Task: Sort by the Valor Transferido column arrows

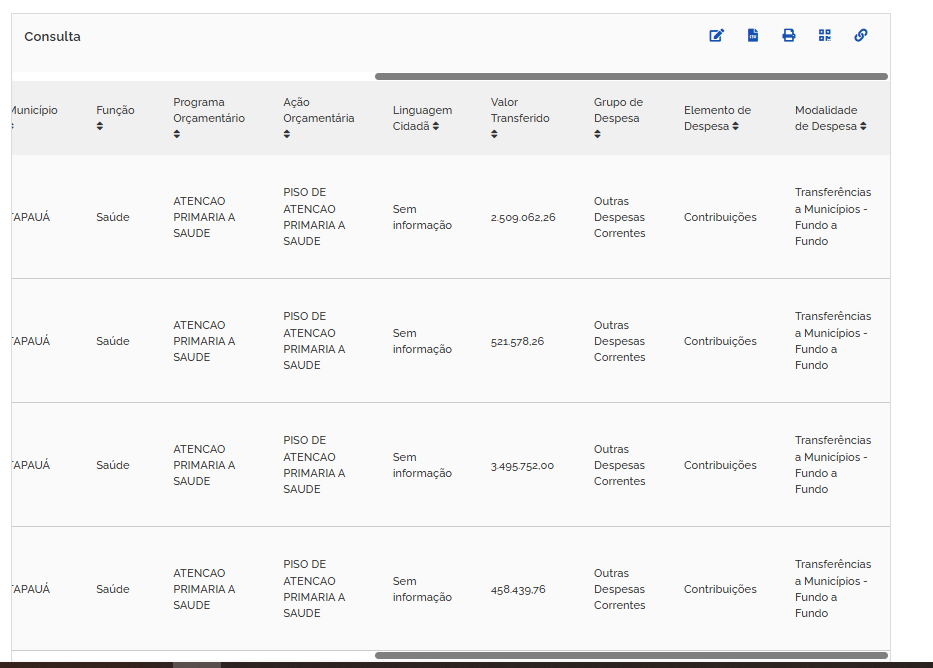Action: click(494, 134)
